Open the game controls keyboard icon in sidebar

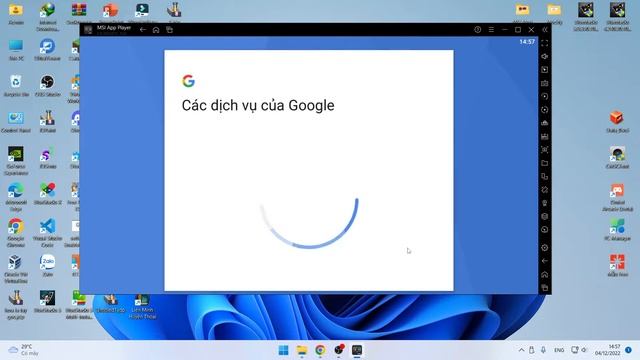(544, 83)
